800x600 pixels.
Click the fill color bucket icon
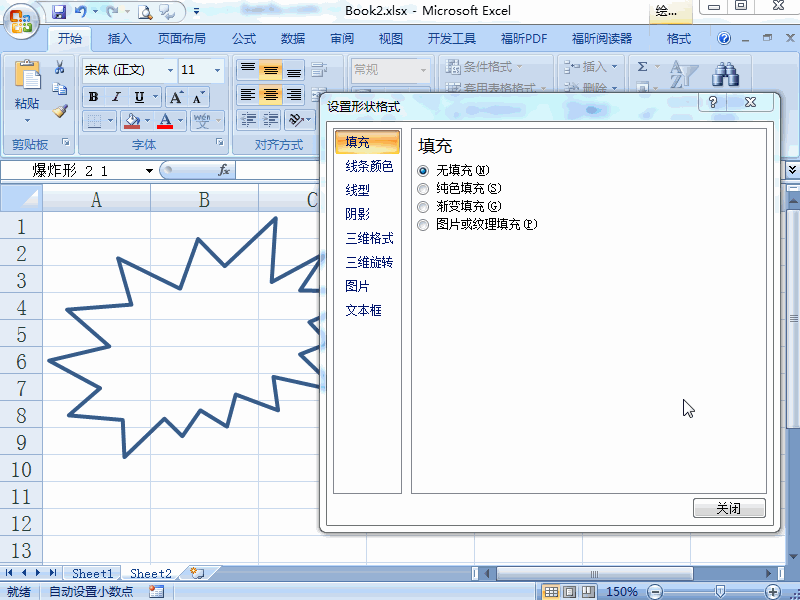(x=134, y=120)
